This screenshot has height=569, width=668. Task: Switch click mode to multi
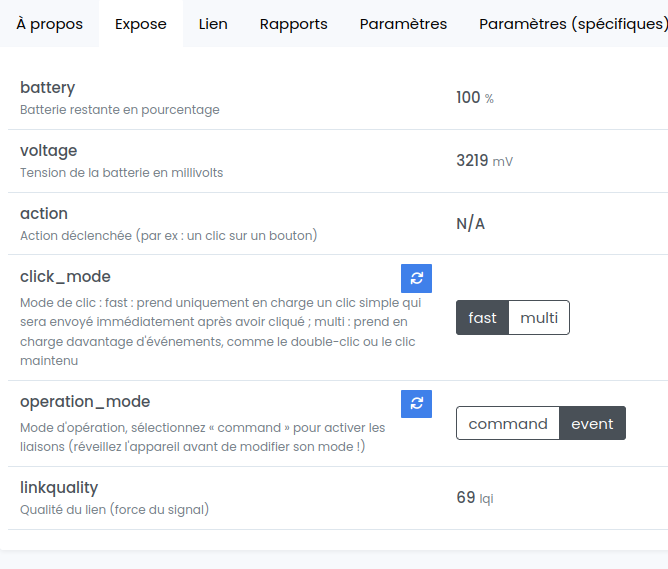[x=539, y=318]
